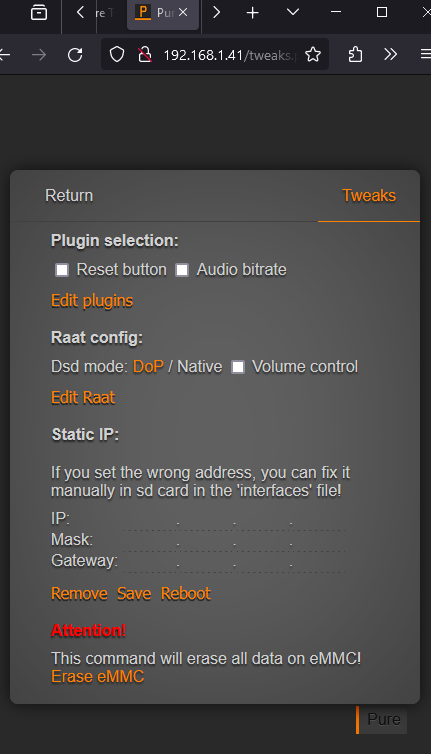Image resolution: width=431 pixels, height=754 pixels.
Task: Click the first IP address input field
Action: pos(151,520)
